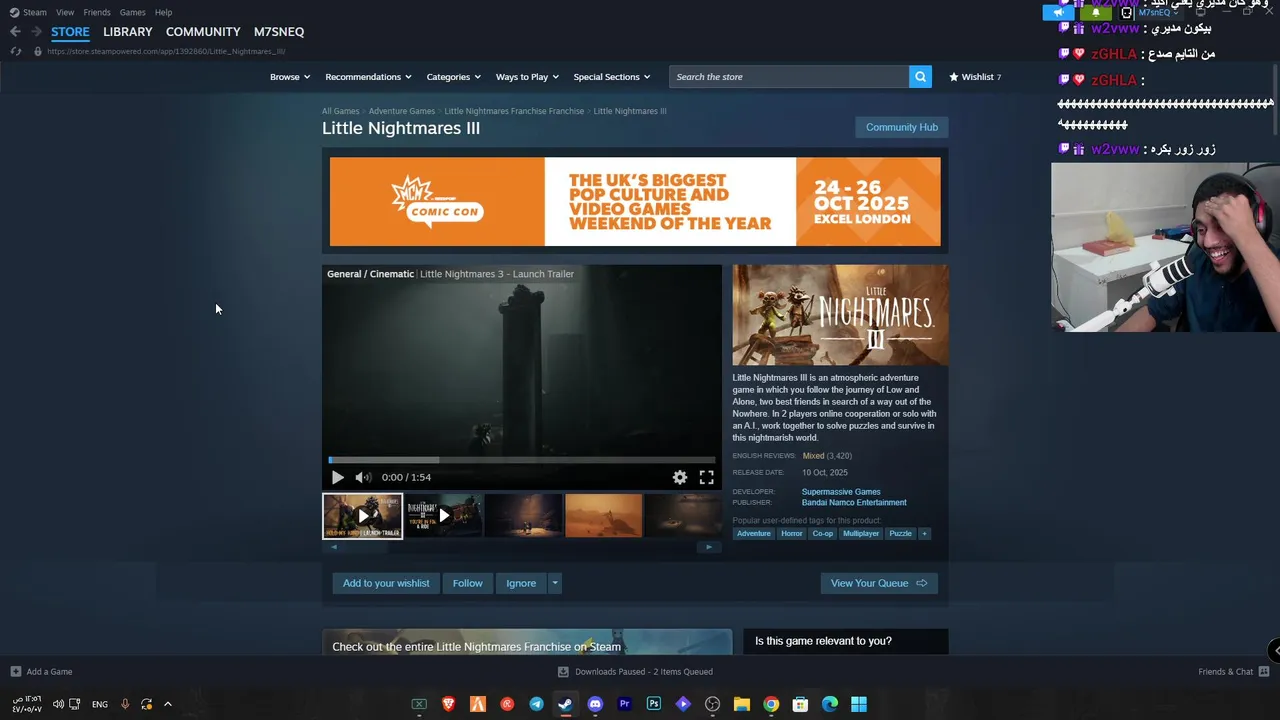The width and height of the screenshot is (1280, 720).
Task: Click the thumbnail strip left arrow
Action: point(334,547)
